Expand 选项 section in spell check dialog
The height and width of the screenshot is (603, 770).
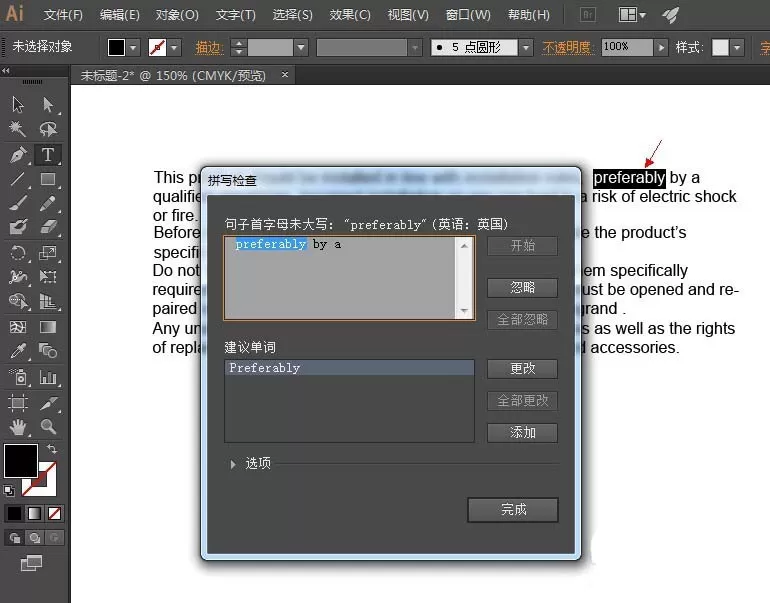[233, 464]
